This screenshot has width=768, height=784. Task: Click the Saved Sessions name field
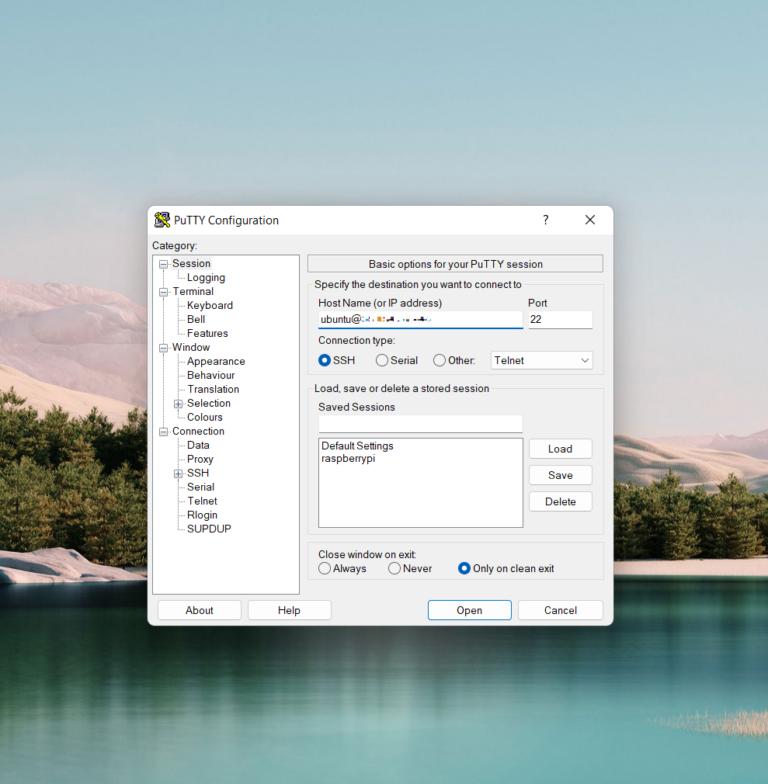tap(420, 424)
